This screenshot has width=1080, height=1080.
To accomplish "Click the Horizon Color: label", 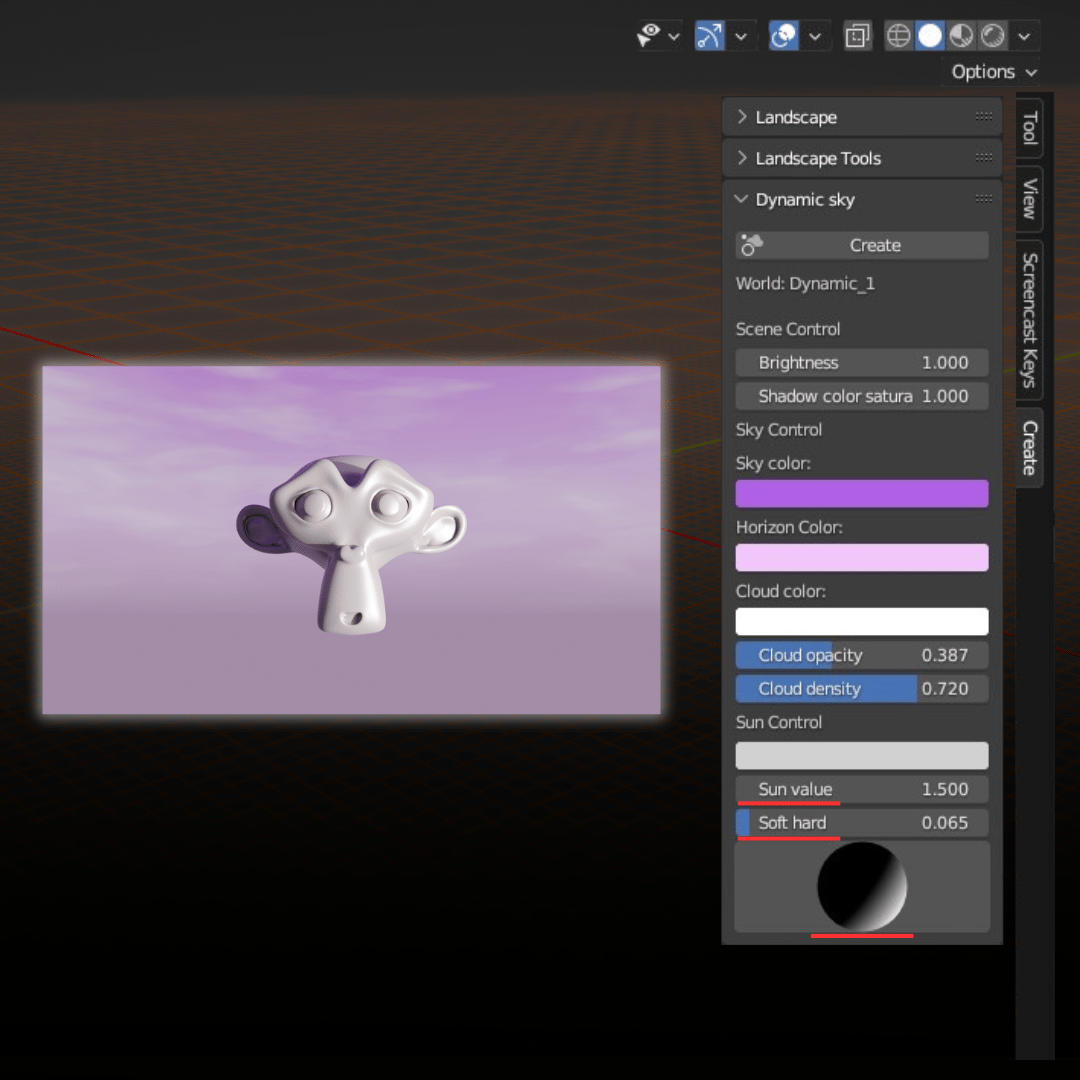I will tap(789, 528).
